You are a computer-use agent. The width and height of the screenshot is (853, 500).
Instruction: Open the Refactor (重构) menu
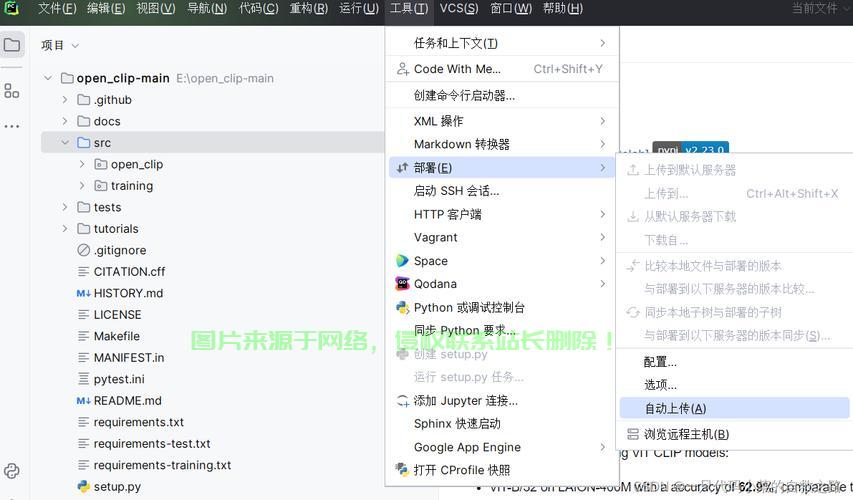coord(308,9)
